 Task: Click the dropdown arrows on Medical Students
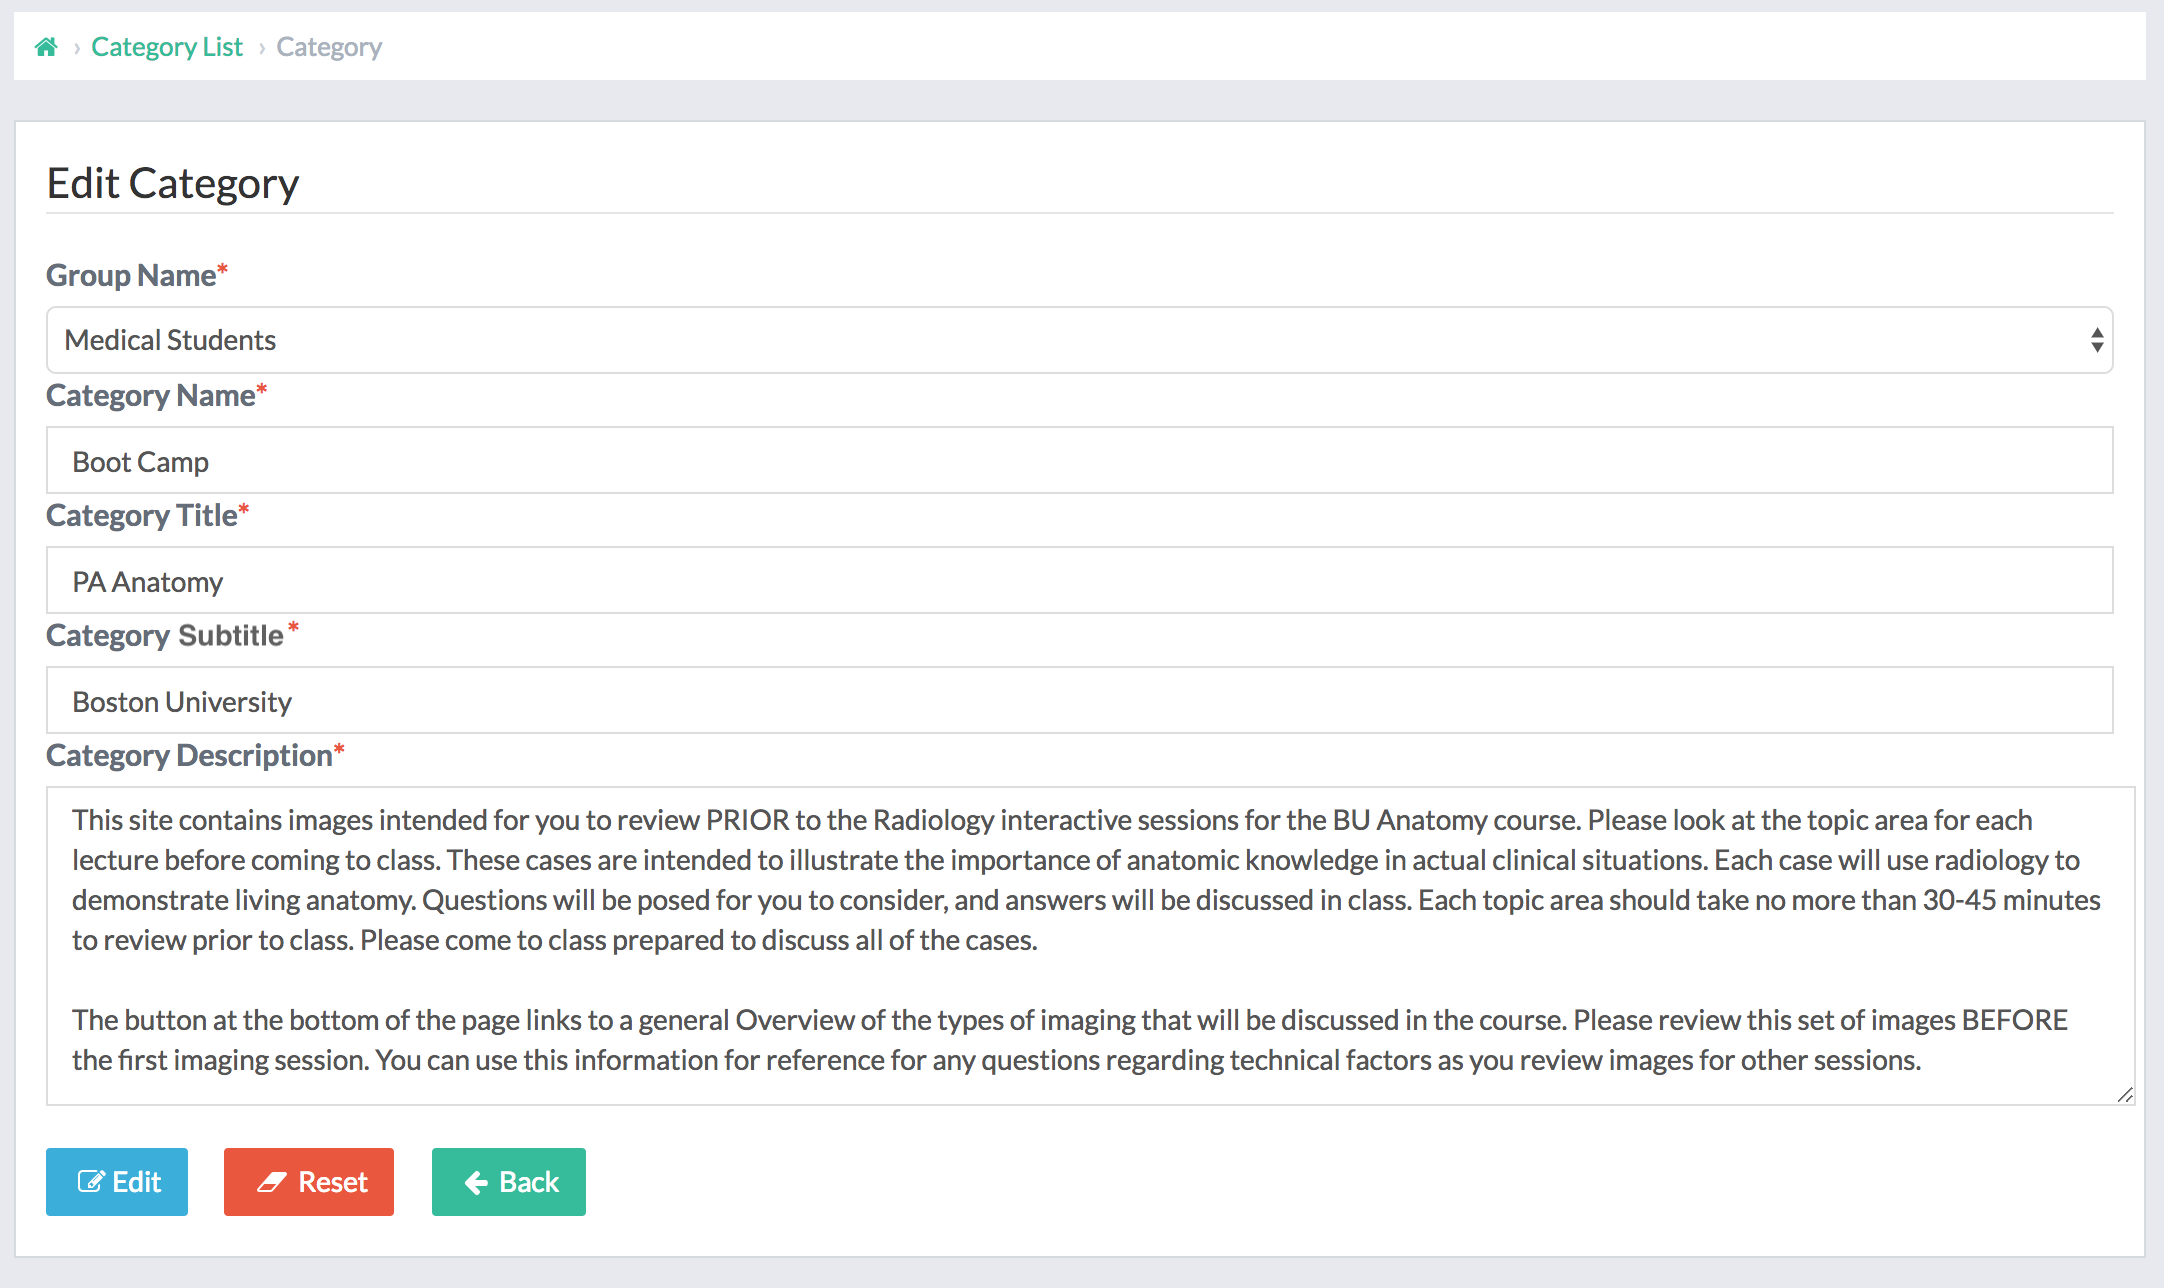2096,340
